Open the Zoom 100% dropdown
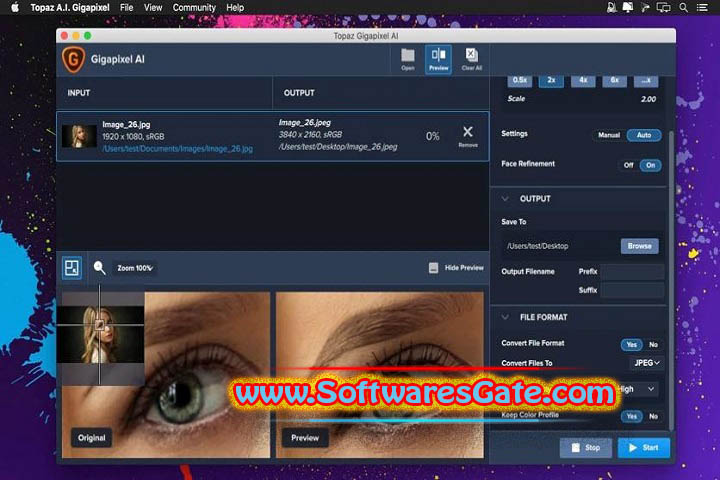Screen dimensions: 720x480 click(x=135, y=268)
